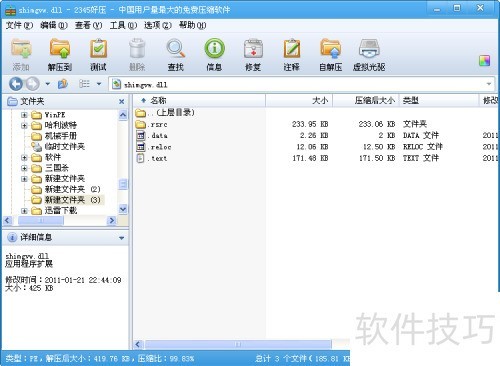Open the 上层目录 parent folder entry
The width and height of the screenshot is (500, 366).
[x=165, y=113]
